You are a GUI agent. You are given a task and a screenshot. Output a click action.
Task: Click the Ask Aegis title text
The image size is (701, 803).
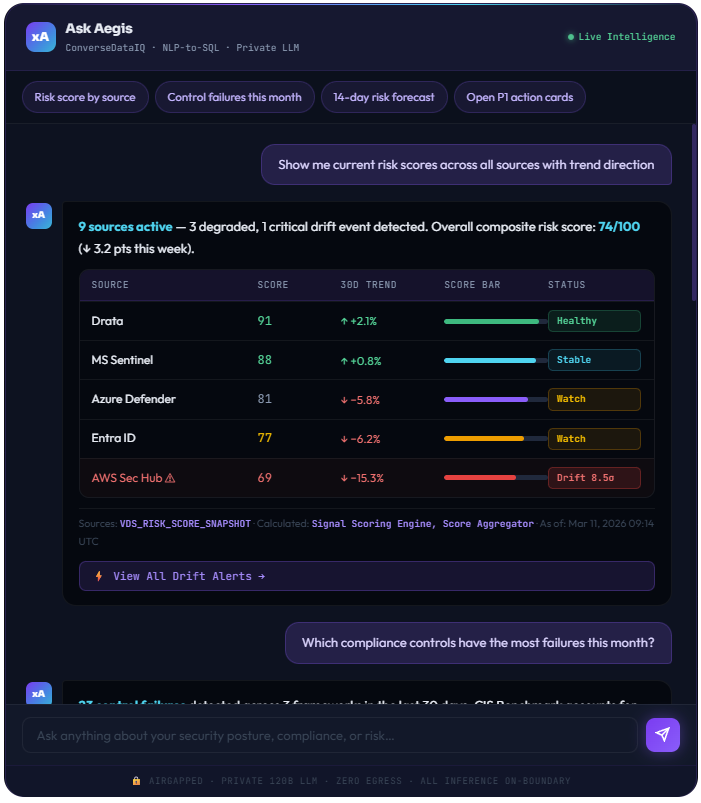pos(99,29)
